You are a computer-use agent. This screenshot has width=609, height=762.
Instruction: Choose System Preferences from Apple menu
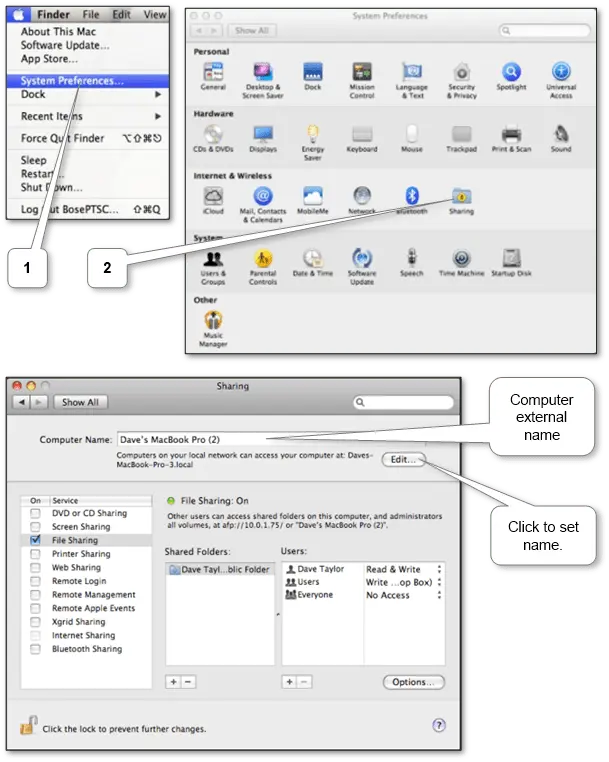(88, 81)
